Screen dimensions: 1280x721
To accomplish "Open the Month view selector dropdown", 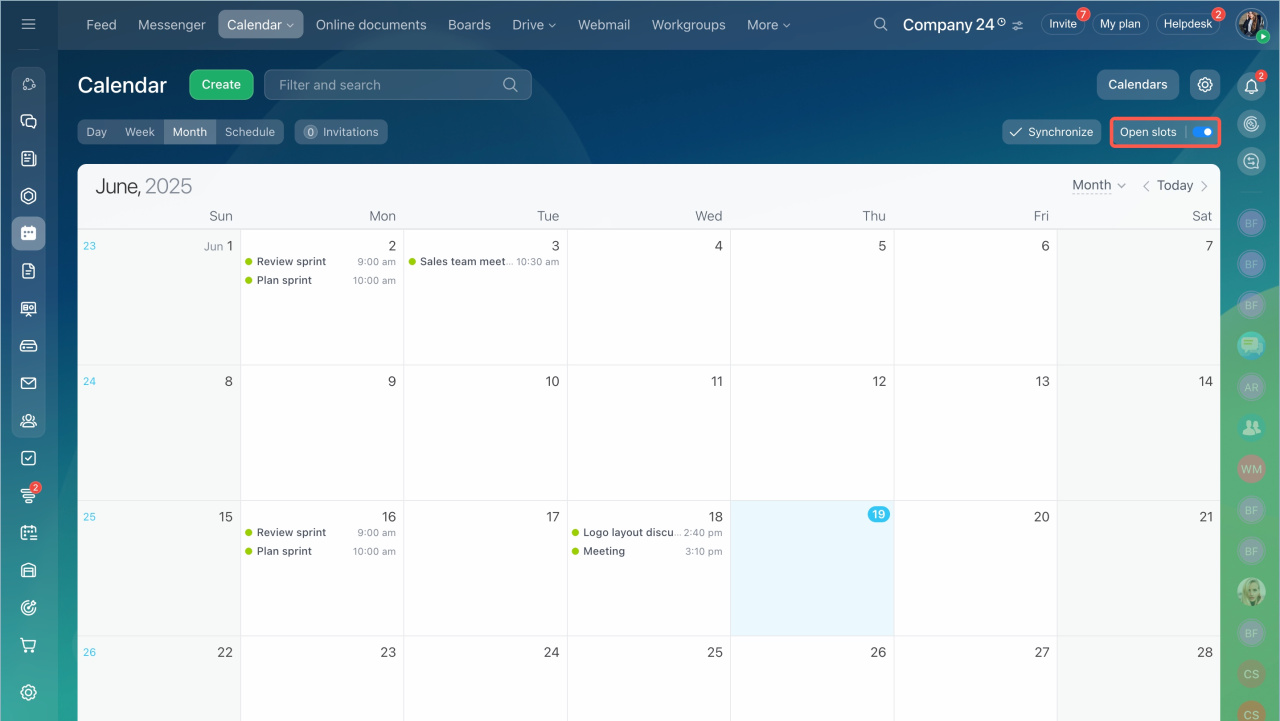I will point(1099,185).
